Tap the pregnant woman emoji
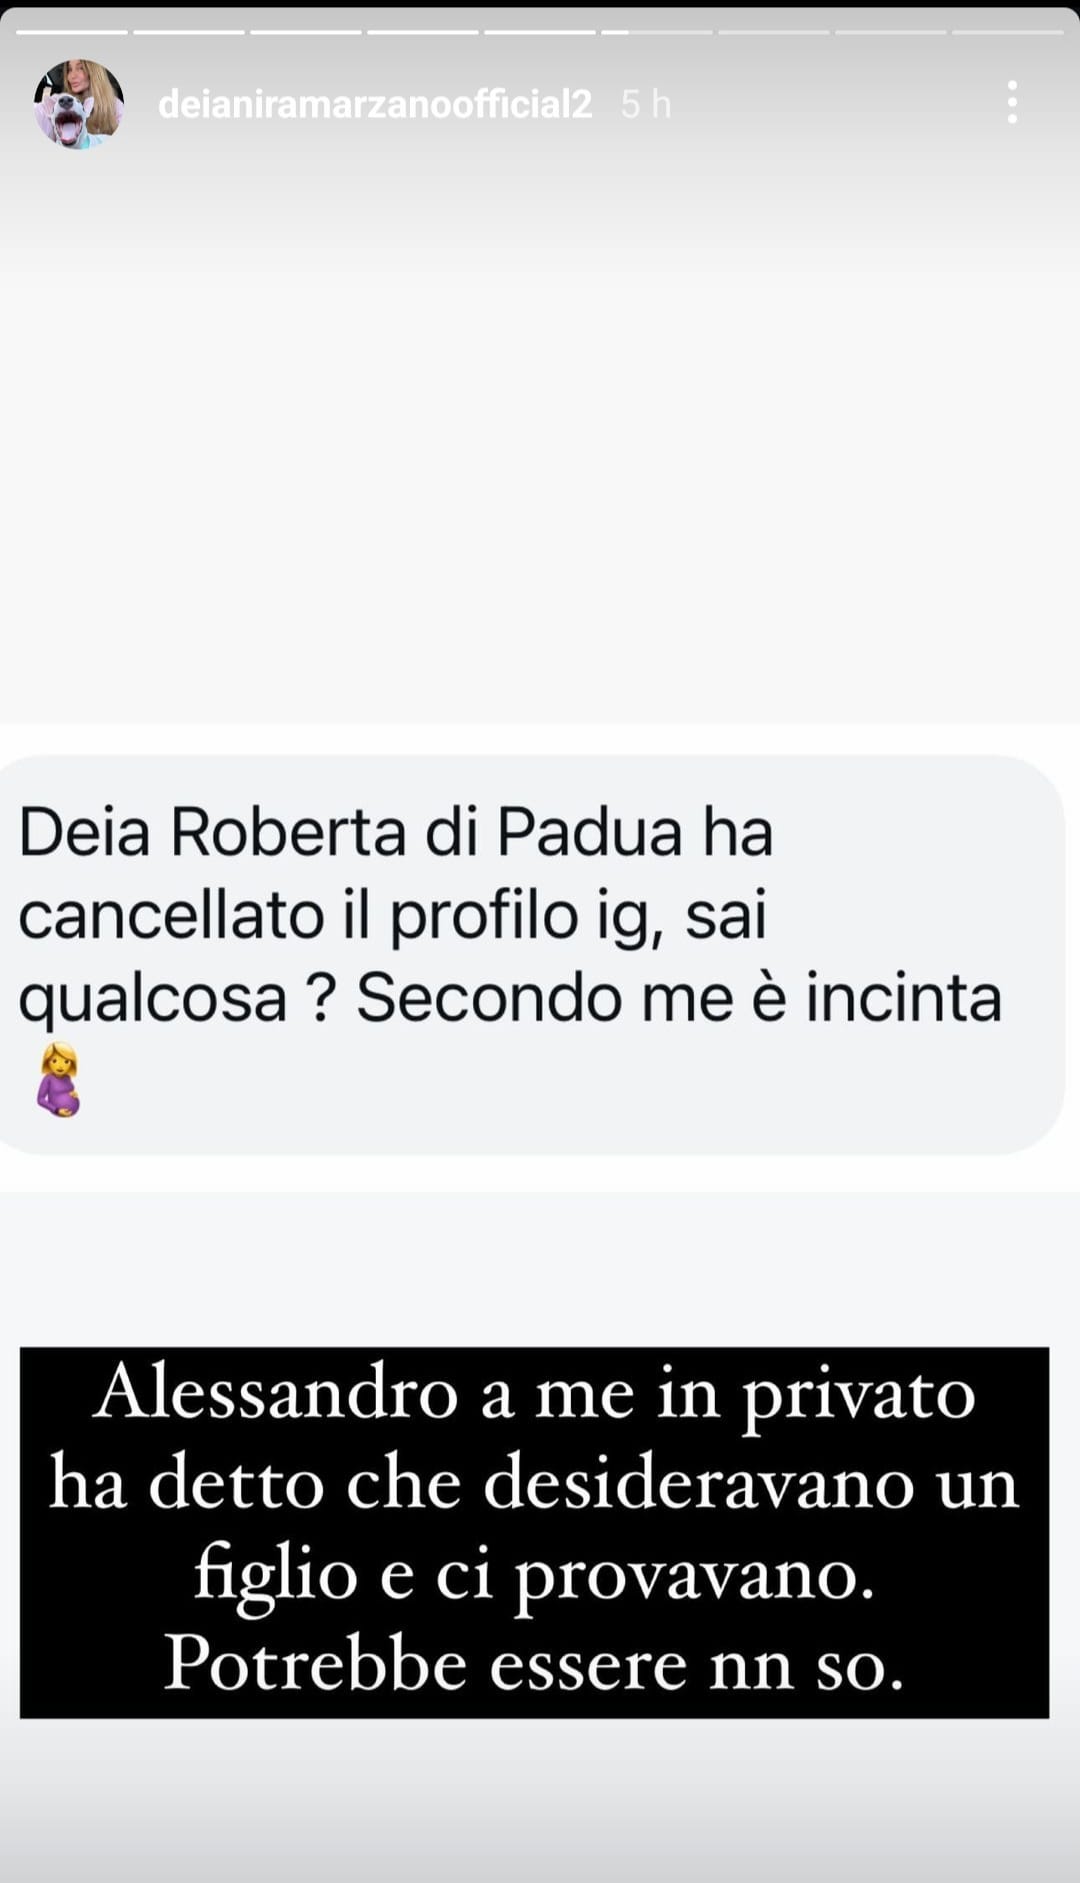 [x=59, y=1080]
